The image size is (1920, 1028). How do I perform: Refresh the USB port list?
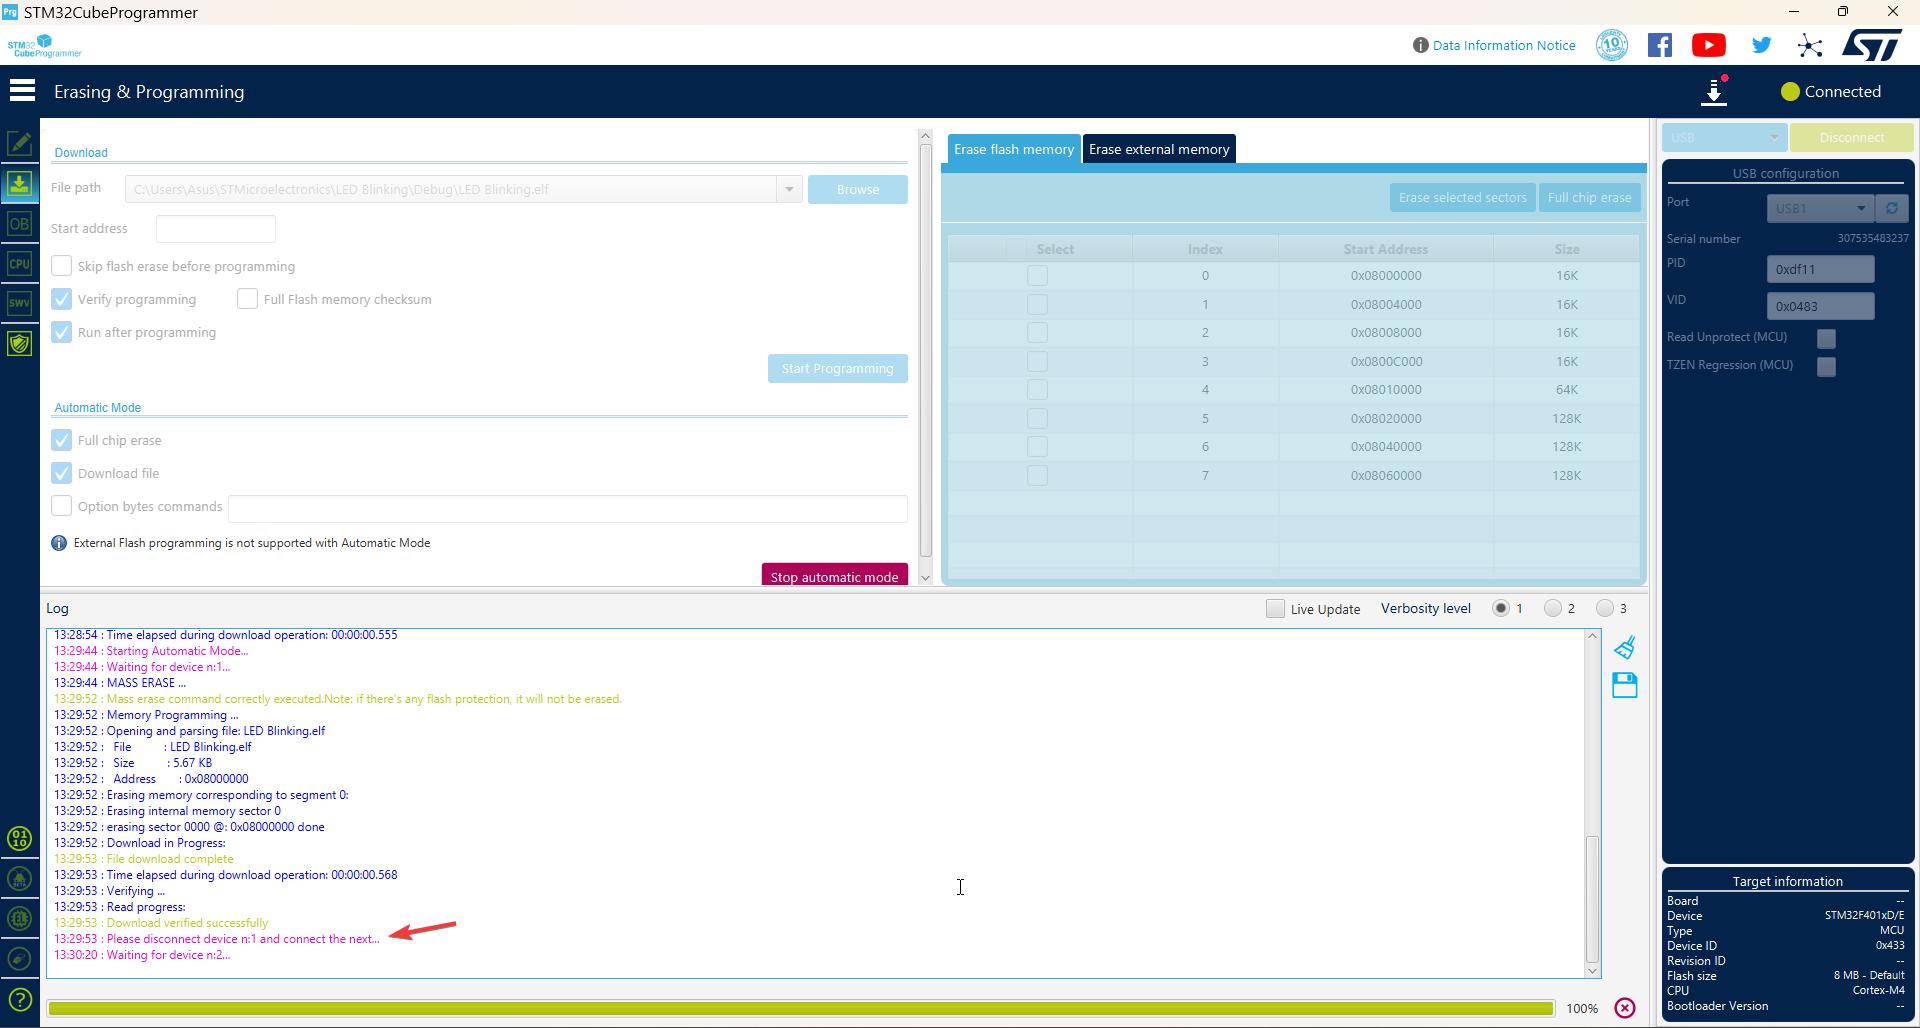click(x=1892, y=208)
